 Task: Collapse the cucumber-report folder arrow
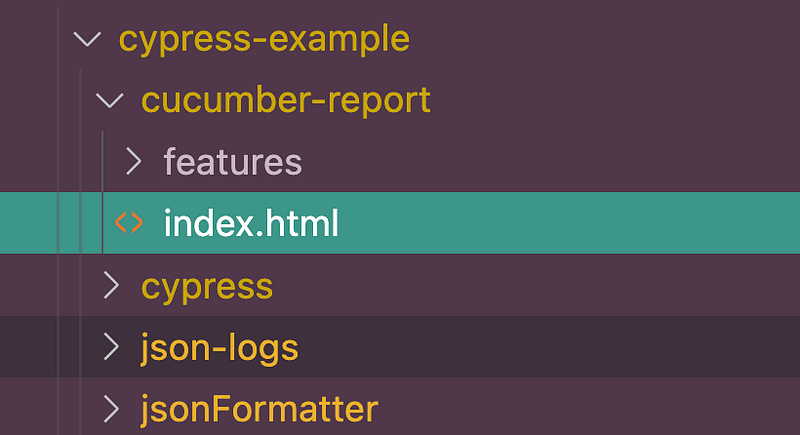(112, 100)
